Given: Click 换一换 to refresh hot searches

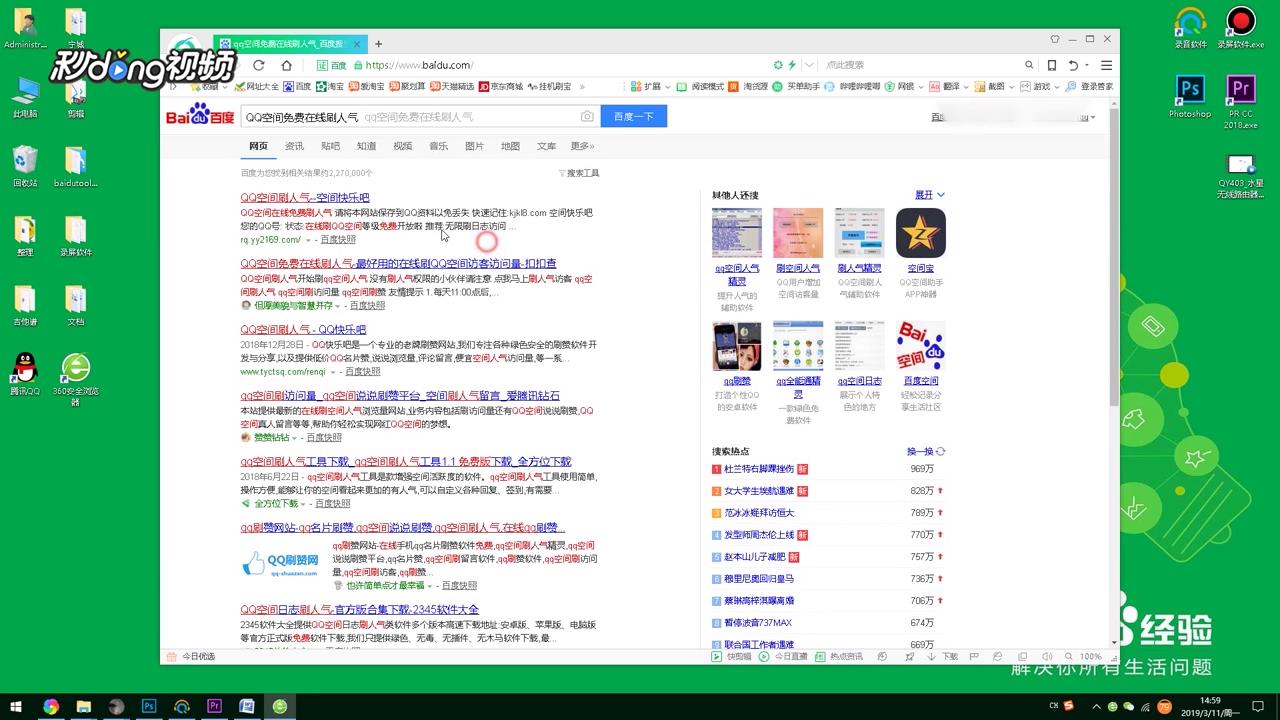Looking at the screenshot, I should [926, 452].
